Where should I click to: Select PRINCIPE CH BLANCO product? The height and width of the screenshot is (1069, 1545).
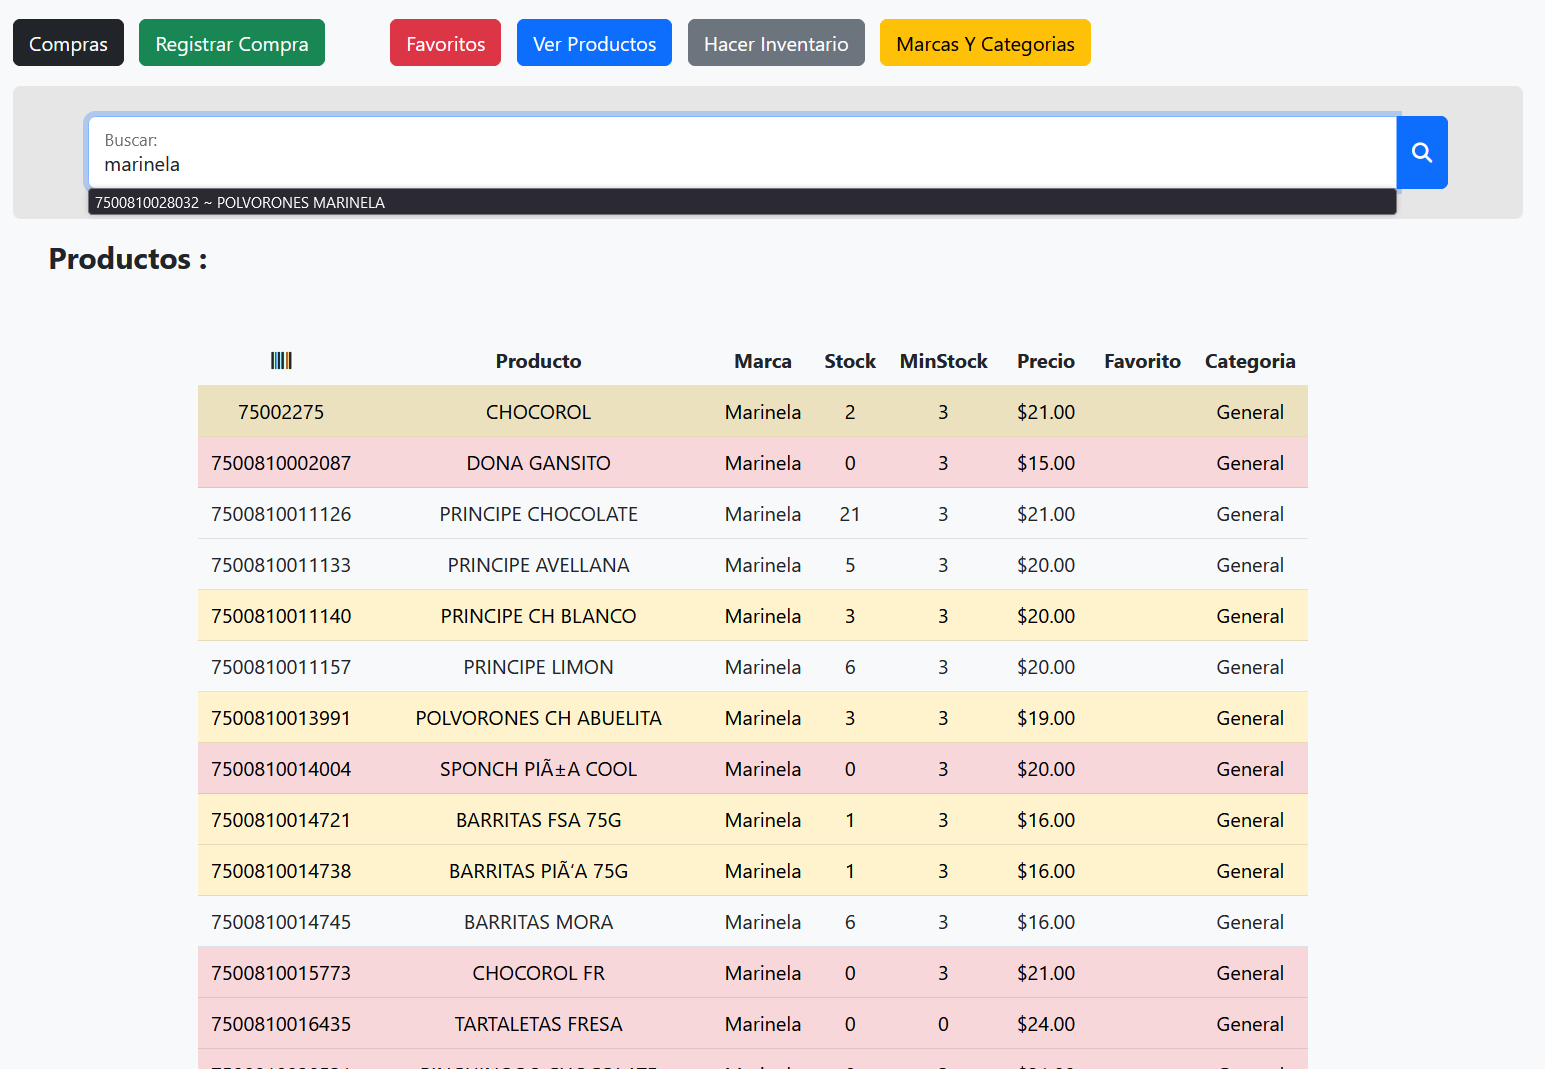tap(538, 616)
